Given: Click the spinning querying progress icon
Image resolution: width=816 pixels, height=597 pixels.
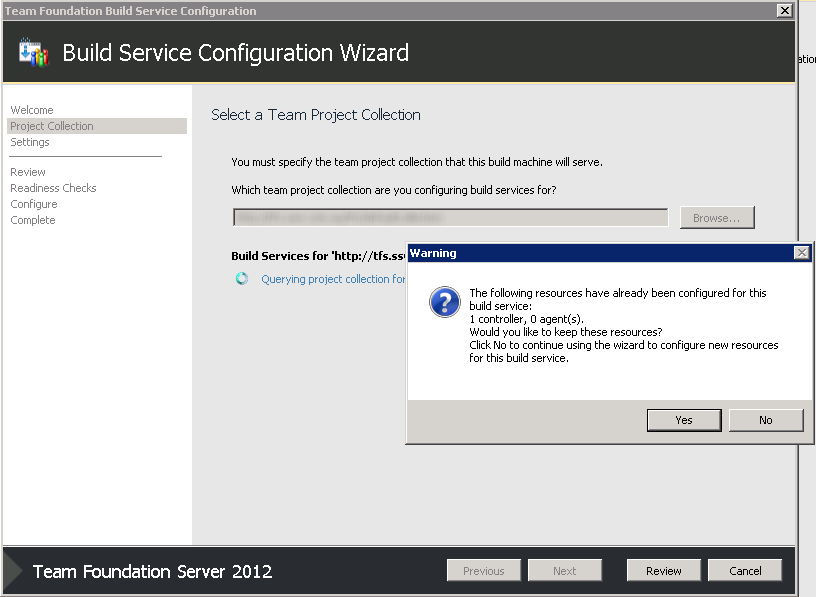Looking at the screenshot, I should tap(242, 278).
